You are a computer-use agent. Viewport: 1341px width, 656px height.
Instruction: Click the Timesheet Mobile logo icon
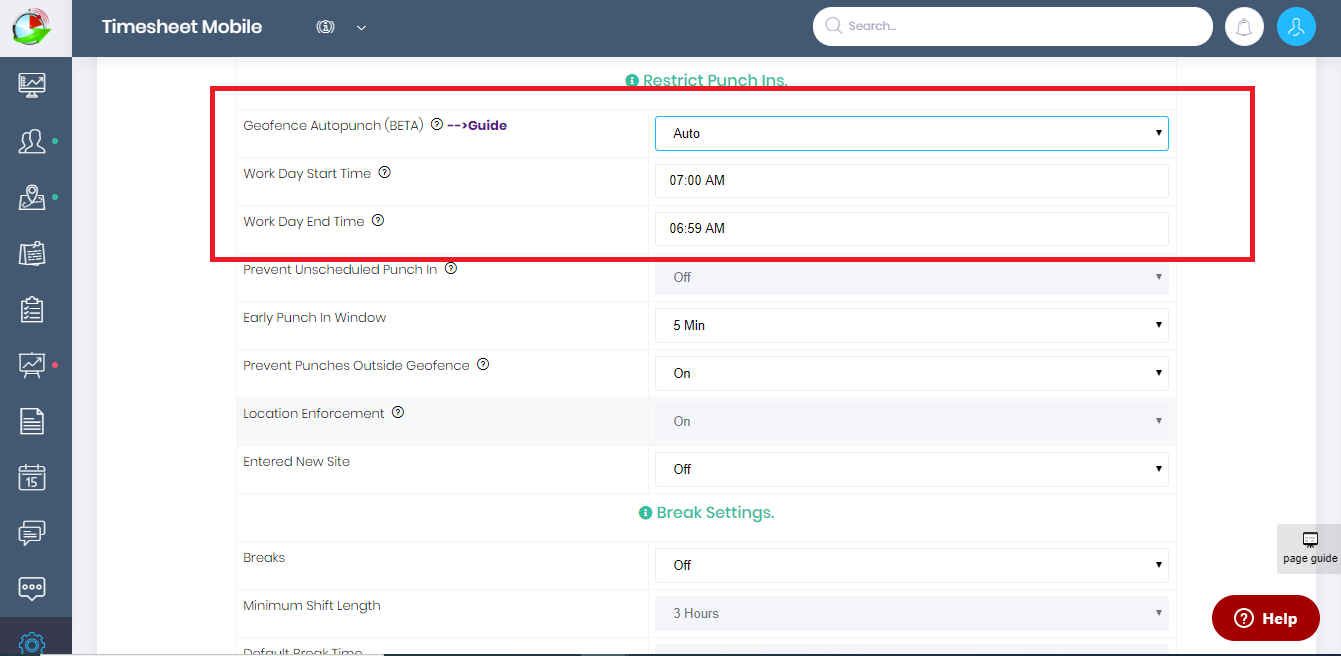32,27
